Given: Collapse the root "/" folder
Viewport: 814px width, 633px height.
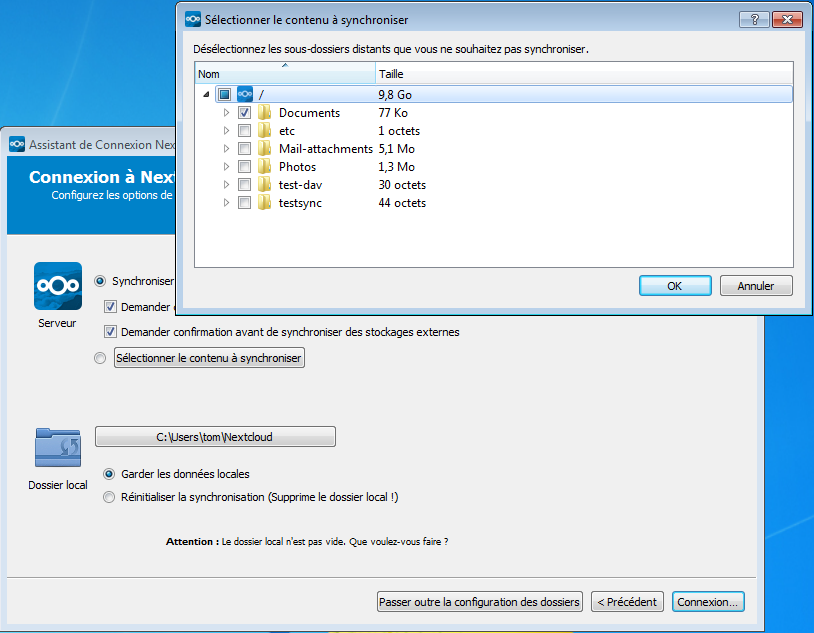Looking at the screenshot, I should [206, 93].
